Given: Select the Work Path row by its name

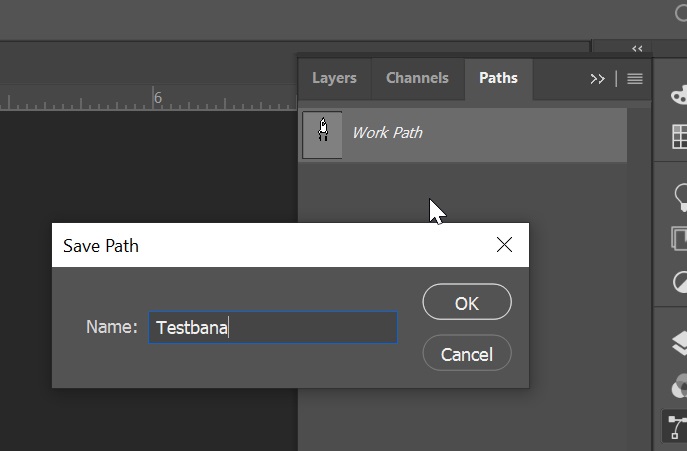Looking at the screenshot, I should pos(387,132).
